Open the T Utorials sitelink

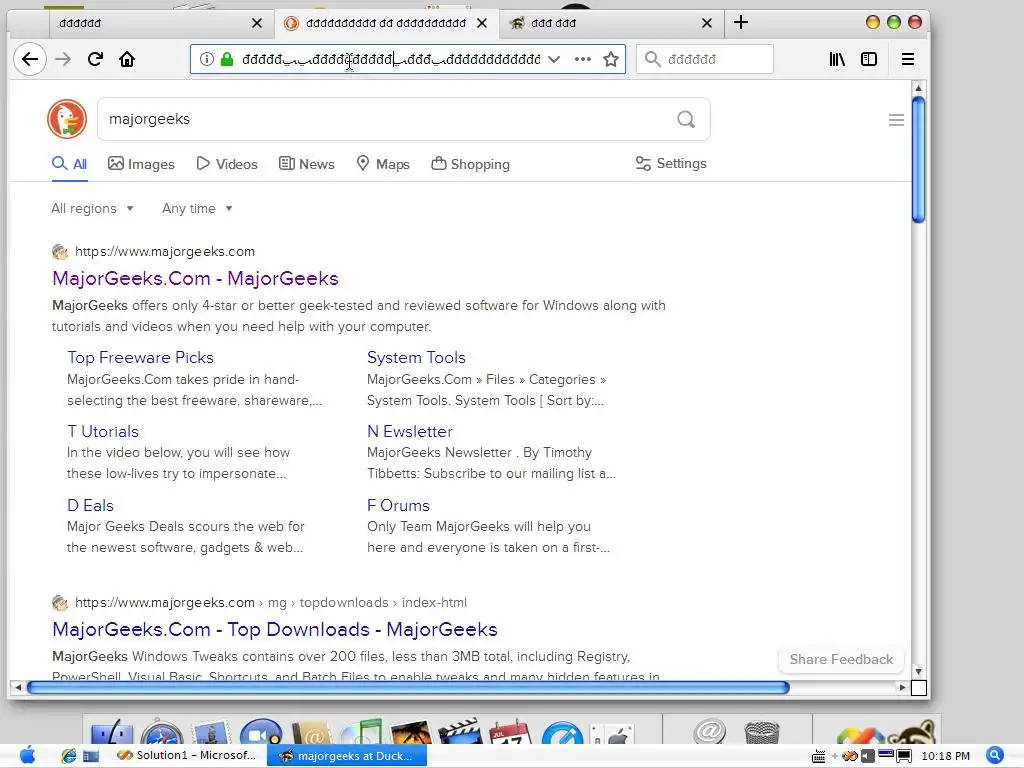[103, 431]
